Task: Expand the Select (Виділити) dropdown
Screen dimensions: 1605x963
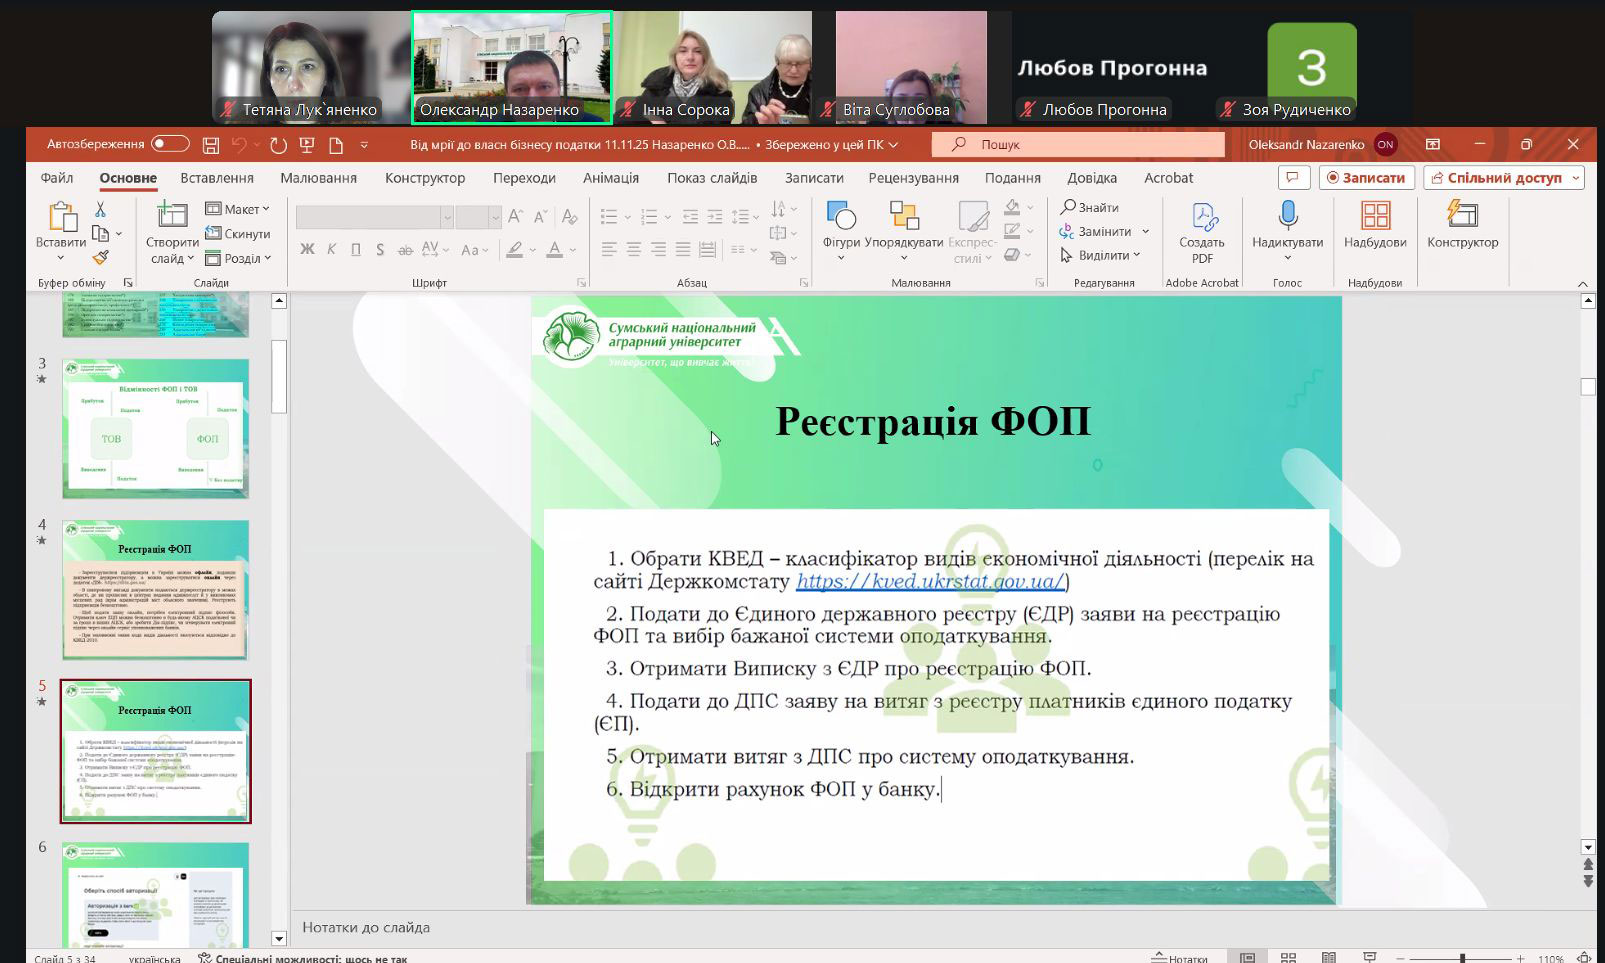Action: pos(1100,255)
